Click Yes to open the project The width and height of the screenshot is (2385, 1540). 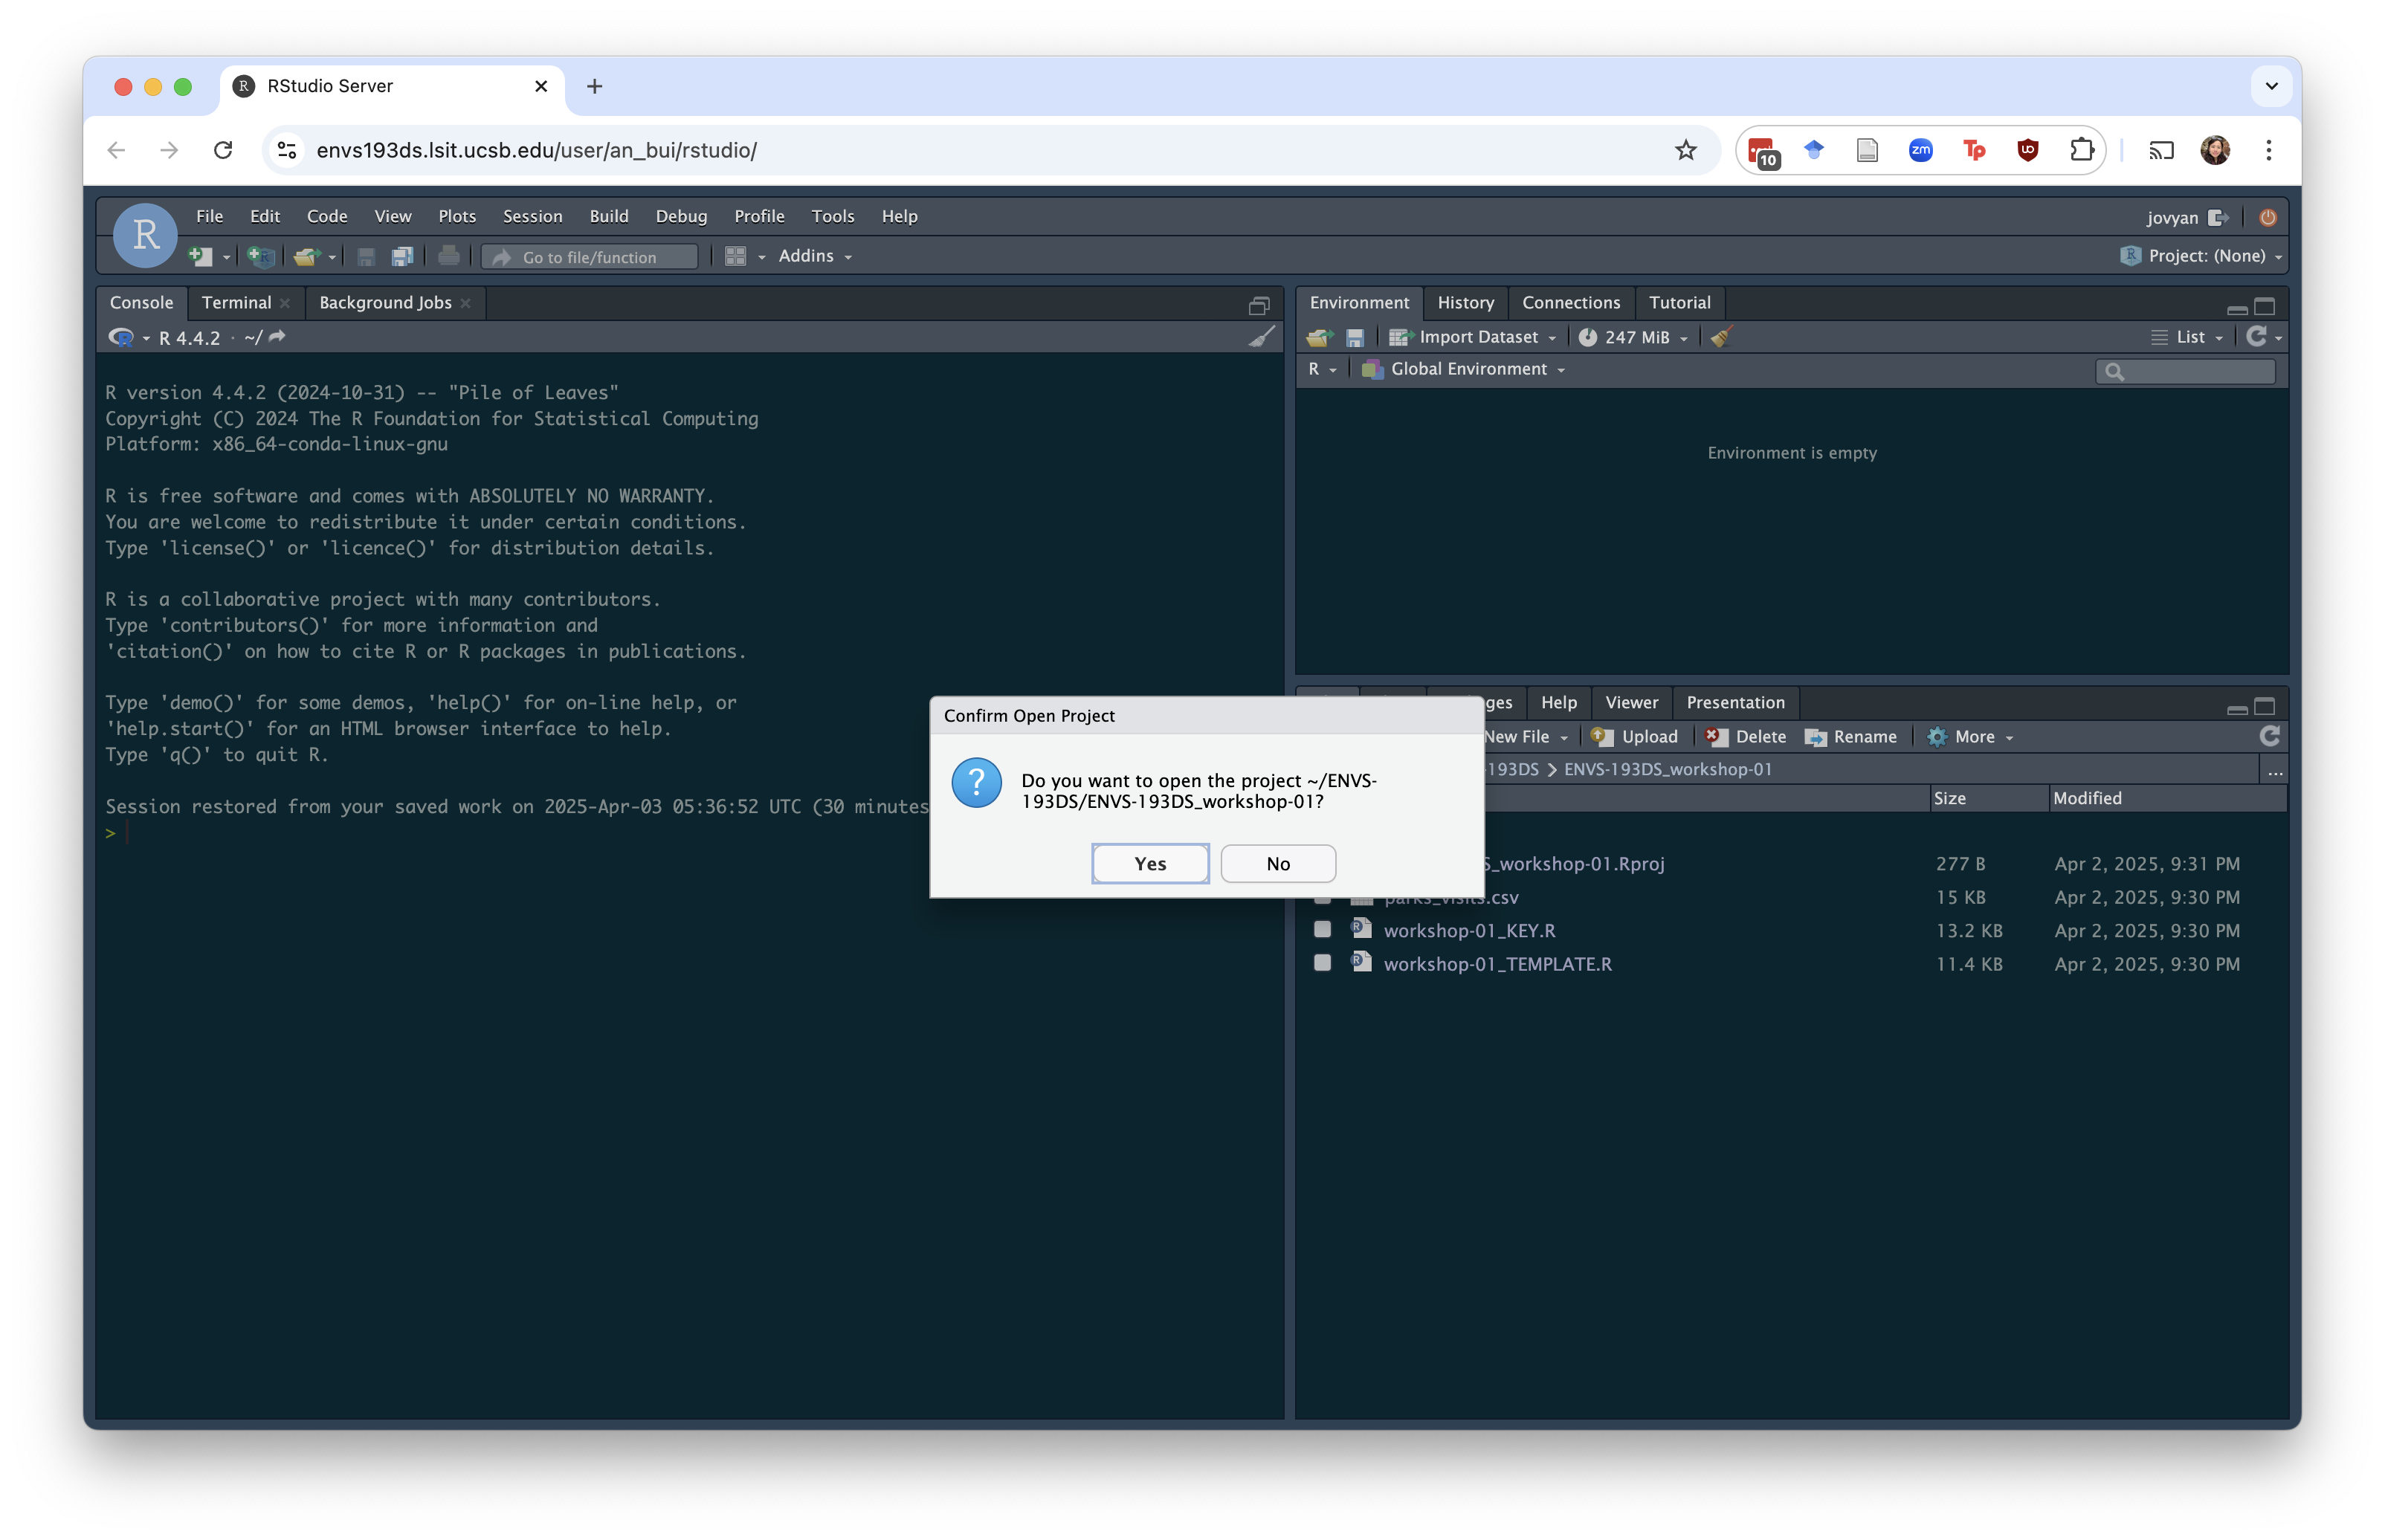[1150, 864]
